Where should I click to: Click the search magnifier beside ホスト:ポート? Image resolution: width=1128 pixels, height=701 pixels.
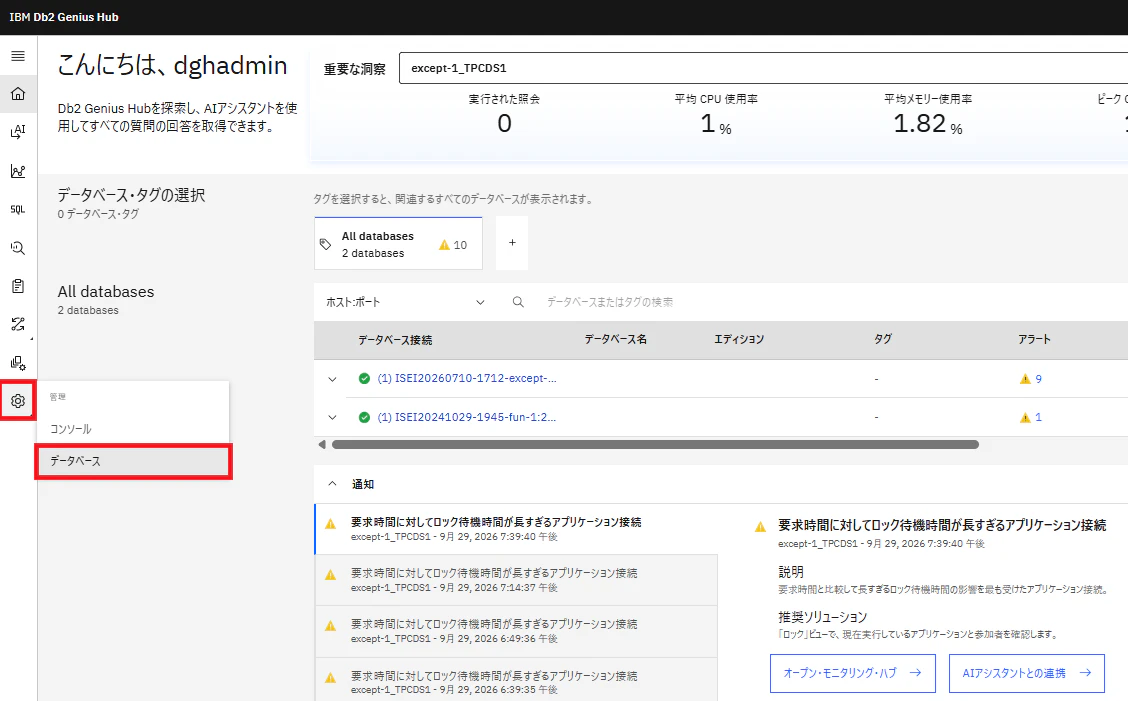click(x=518, y=302)
